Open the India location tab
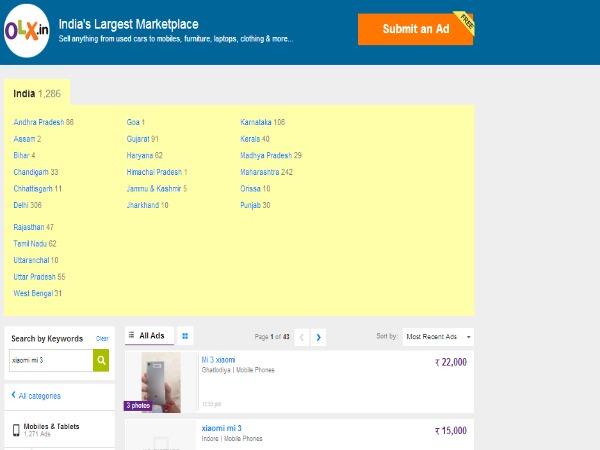Screen dimensions: 600x450 point(37,93)
